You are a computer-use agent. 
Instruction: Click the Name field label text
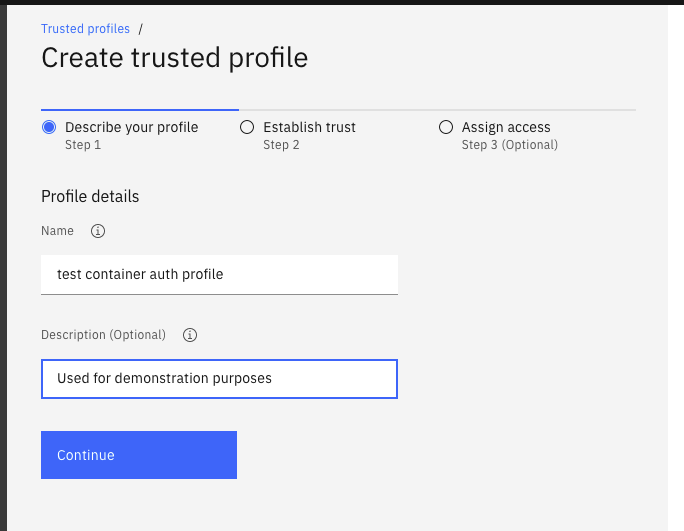click(x=57, y=231)
